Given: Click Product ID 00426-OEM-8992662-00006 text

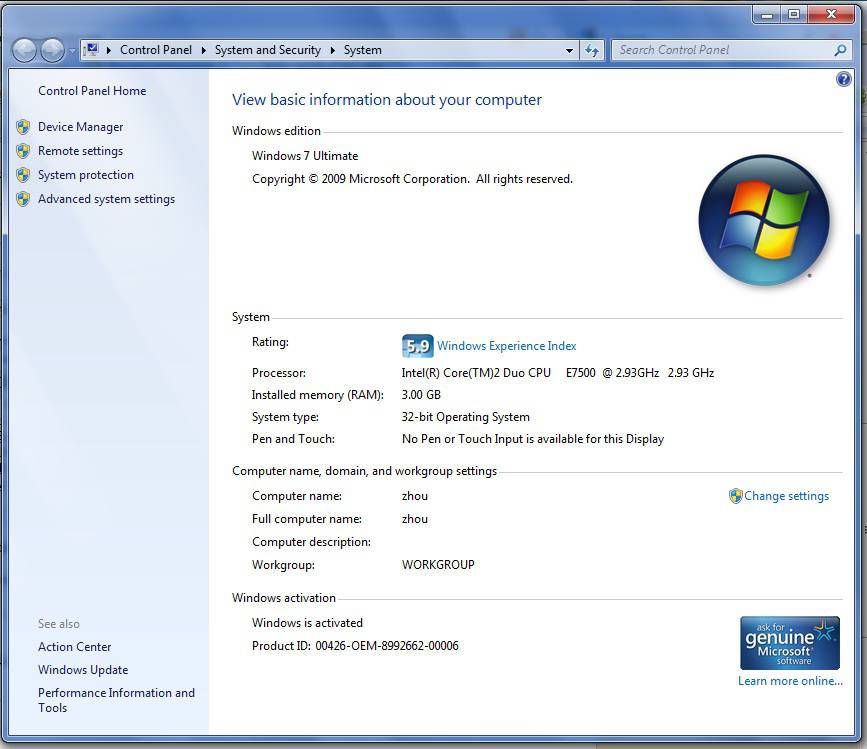Looking at the screenshot, I should (x=355, y=646).
